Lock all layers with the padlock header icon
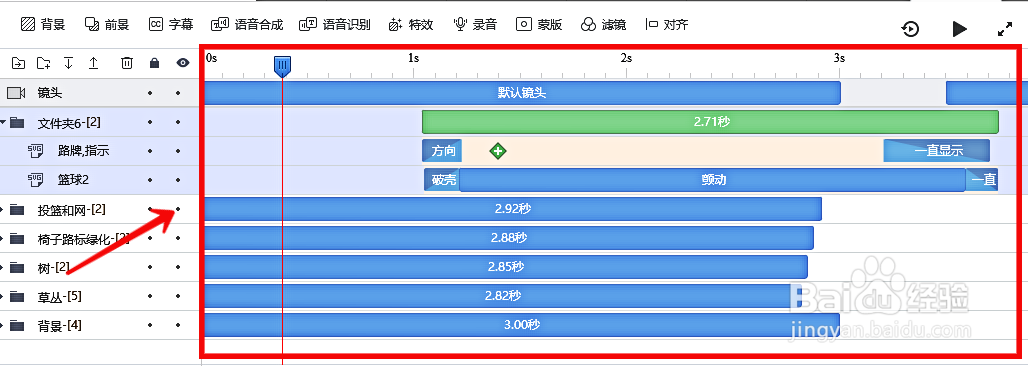1028x366 pixels. [154, 63]
